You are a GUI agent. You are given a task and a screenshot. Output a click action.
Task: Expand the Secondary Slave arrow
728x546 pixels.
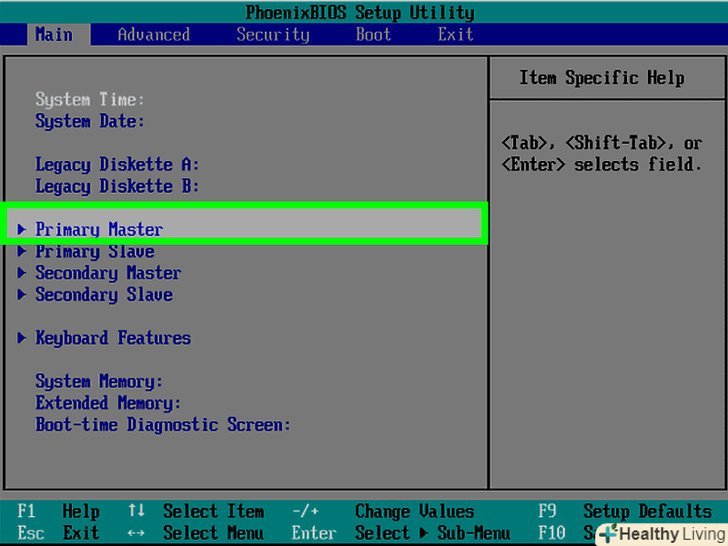21,294
